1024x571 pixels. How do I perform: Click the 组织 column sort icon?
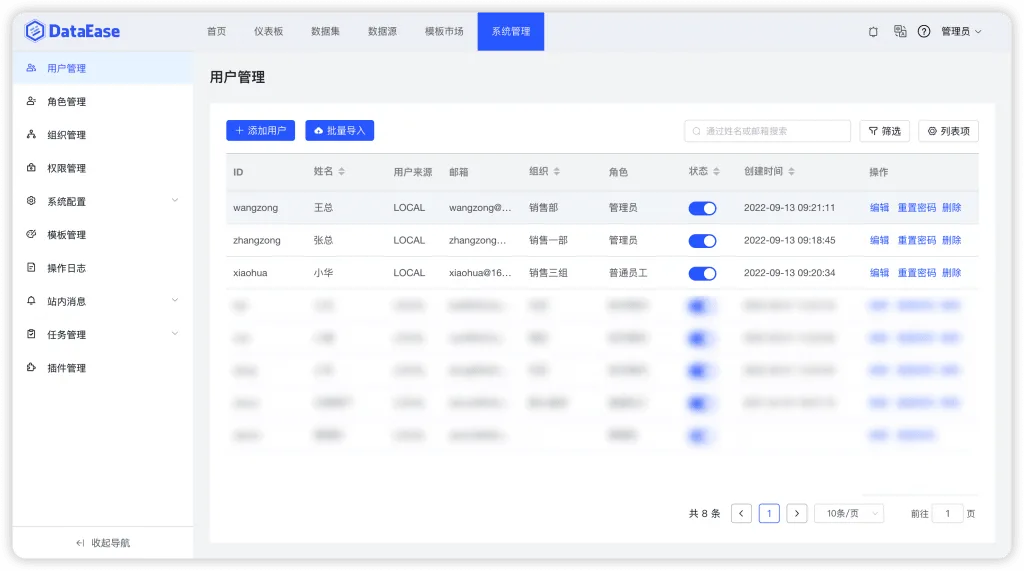(x=556, y=171)
